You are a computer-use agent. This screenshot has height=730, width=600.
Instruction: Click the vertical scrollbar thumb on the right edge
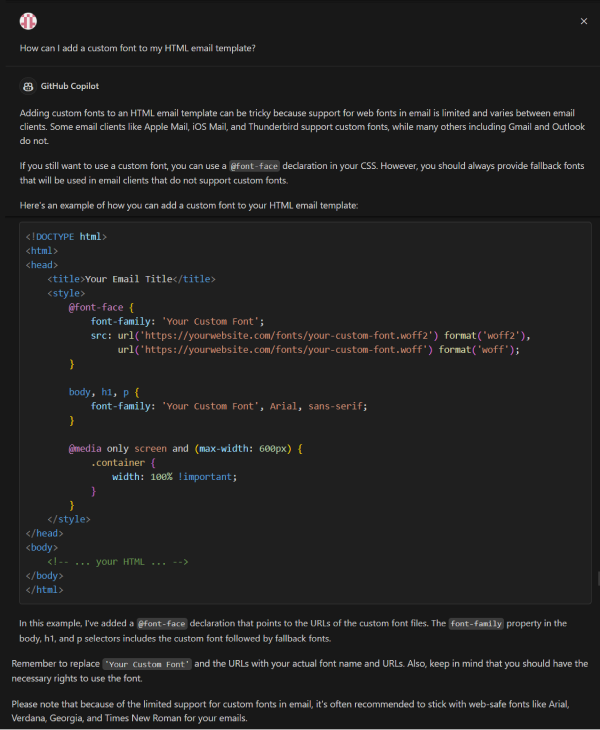(597, 578)
